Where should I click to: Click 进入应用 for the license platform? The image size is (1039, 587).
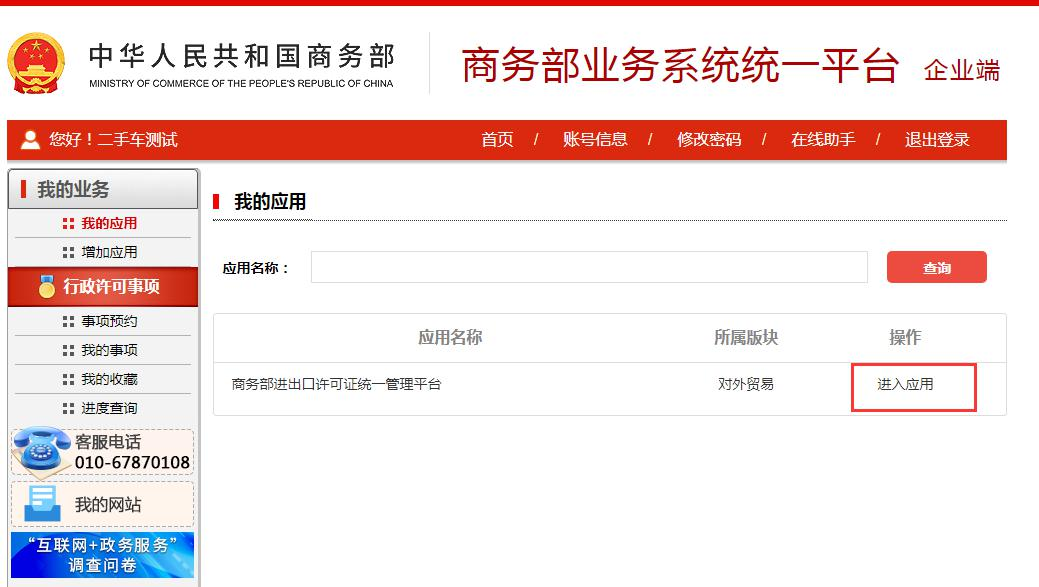pyautogui.click(x=905, y=384)
